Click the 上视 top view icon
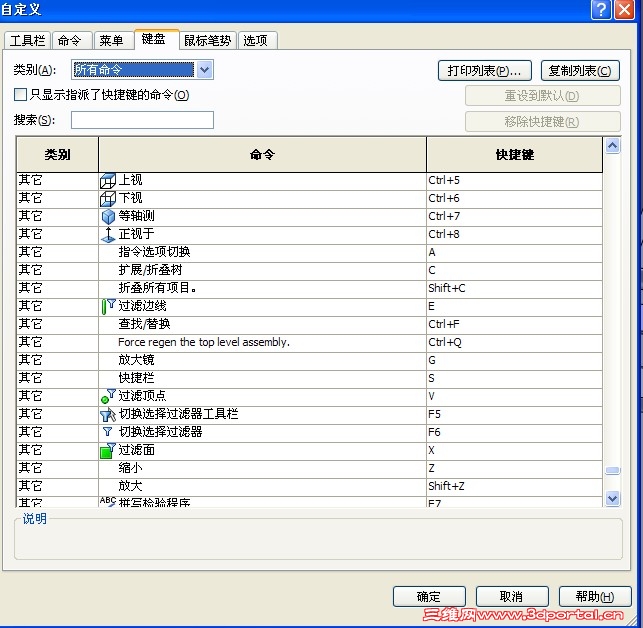The width and height of the screenshot is (643, 628). click(108, 181)
